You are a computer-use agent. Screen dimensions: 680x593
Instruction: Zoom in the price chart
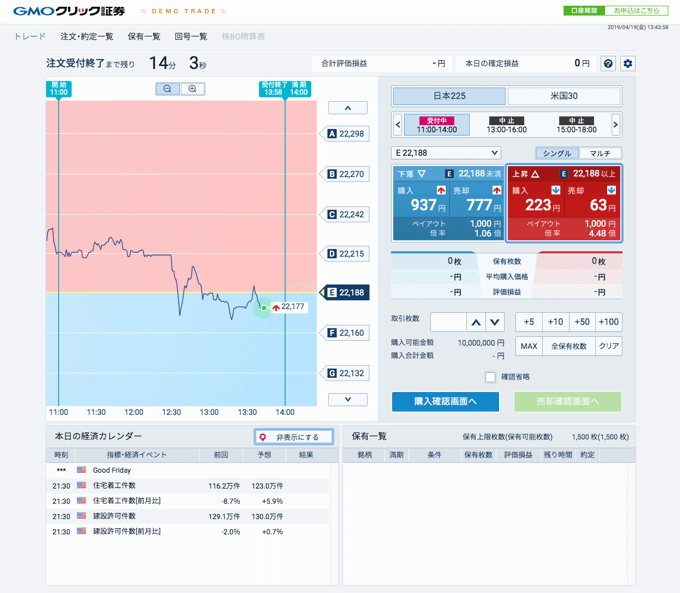(x=193, y=89)
